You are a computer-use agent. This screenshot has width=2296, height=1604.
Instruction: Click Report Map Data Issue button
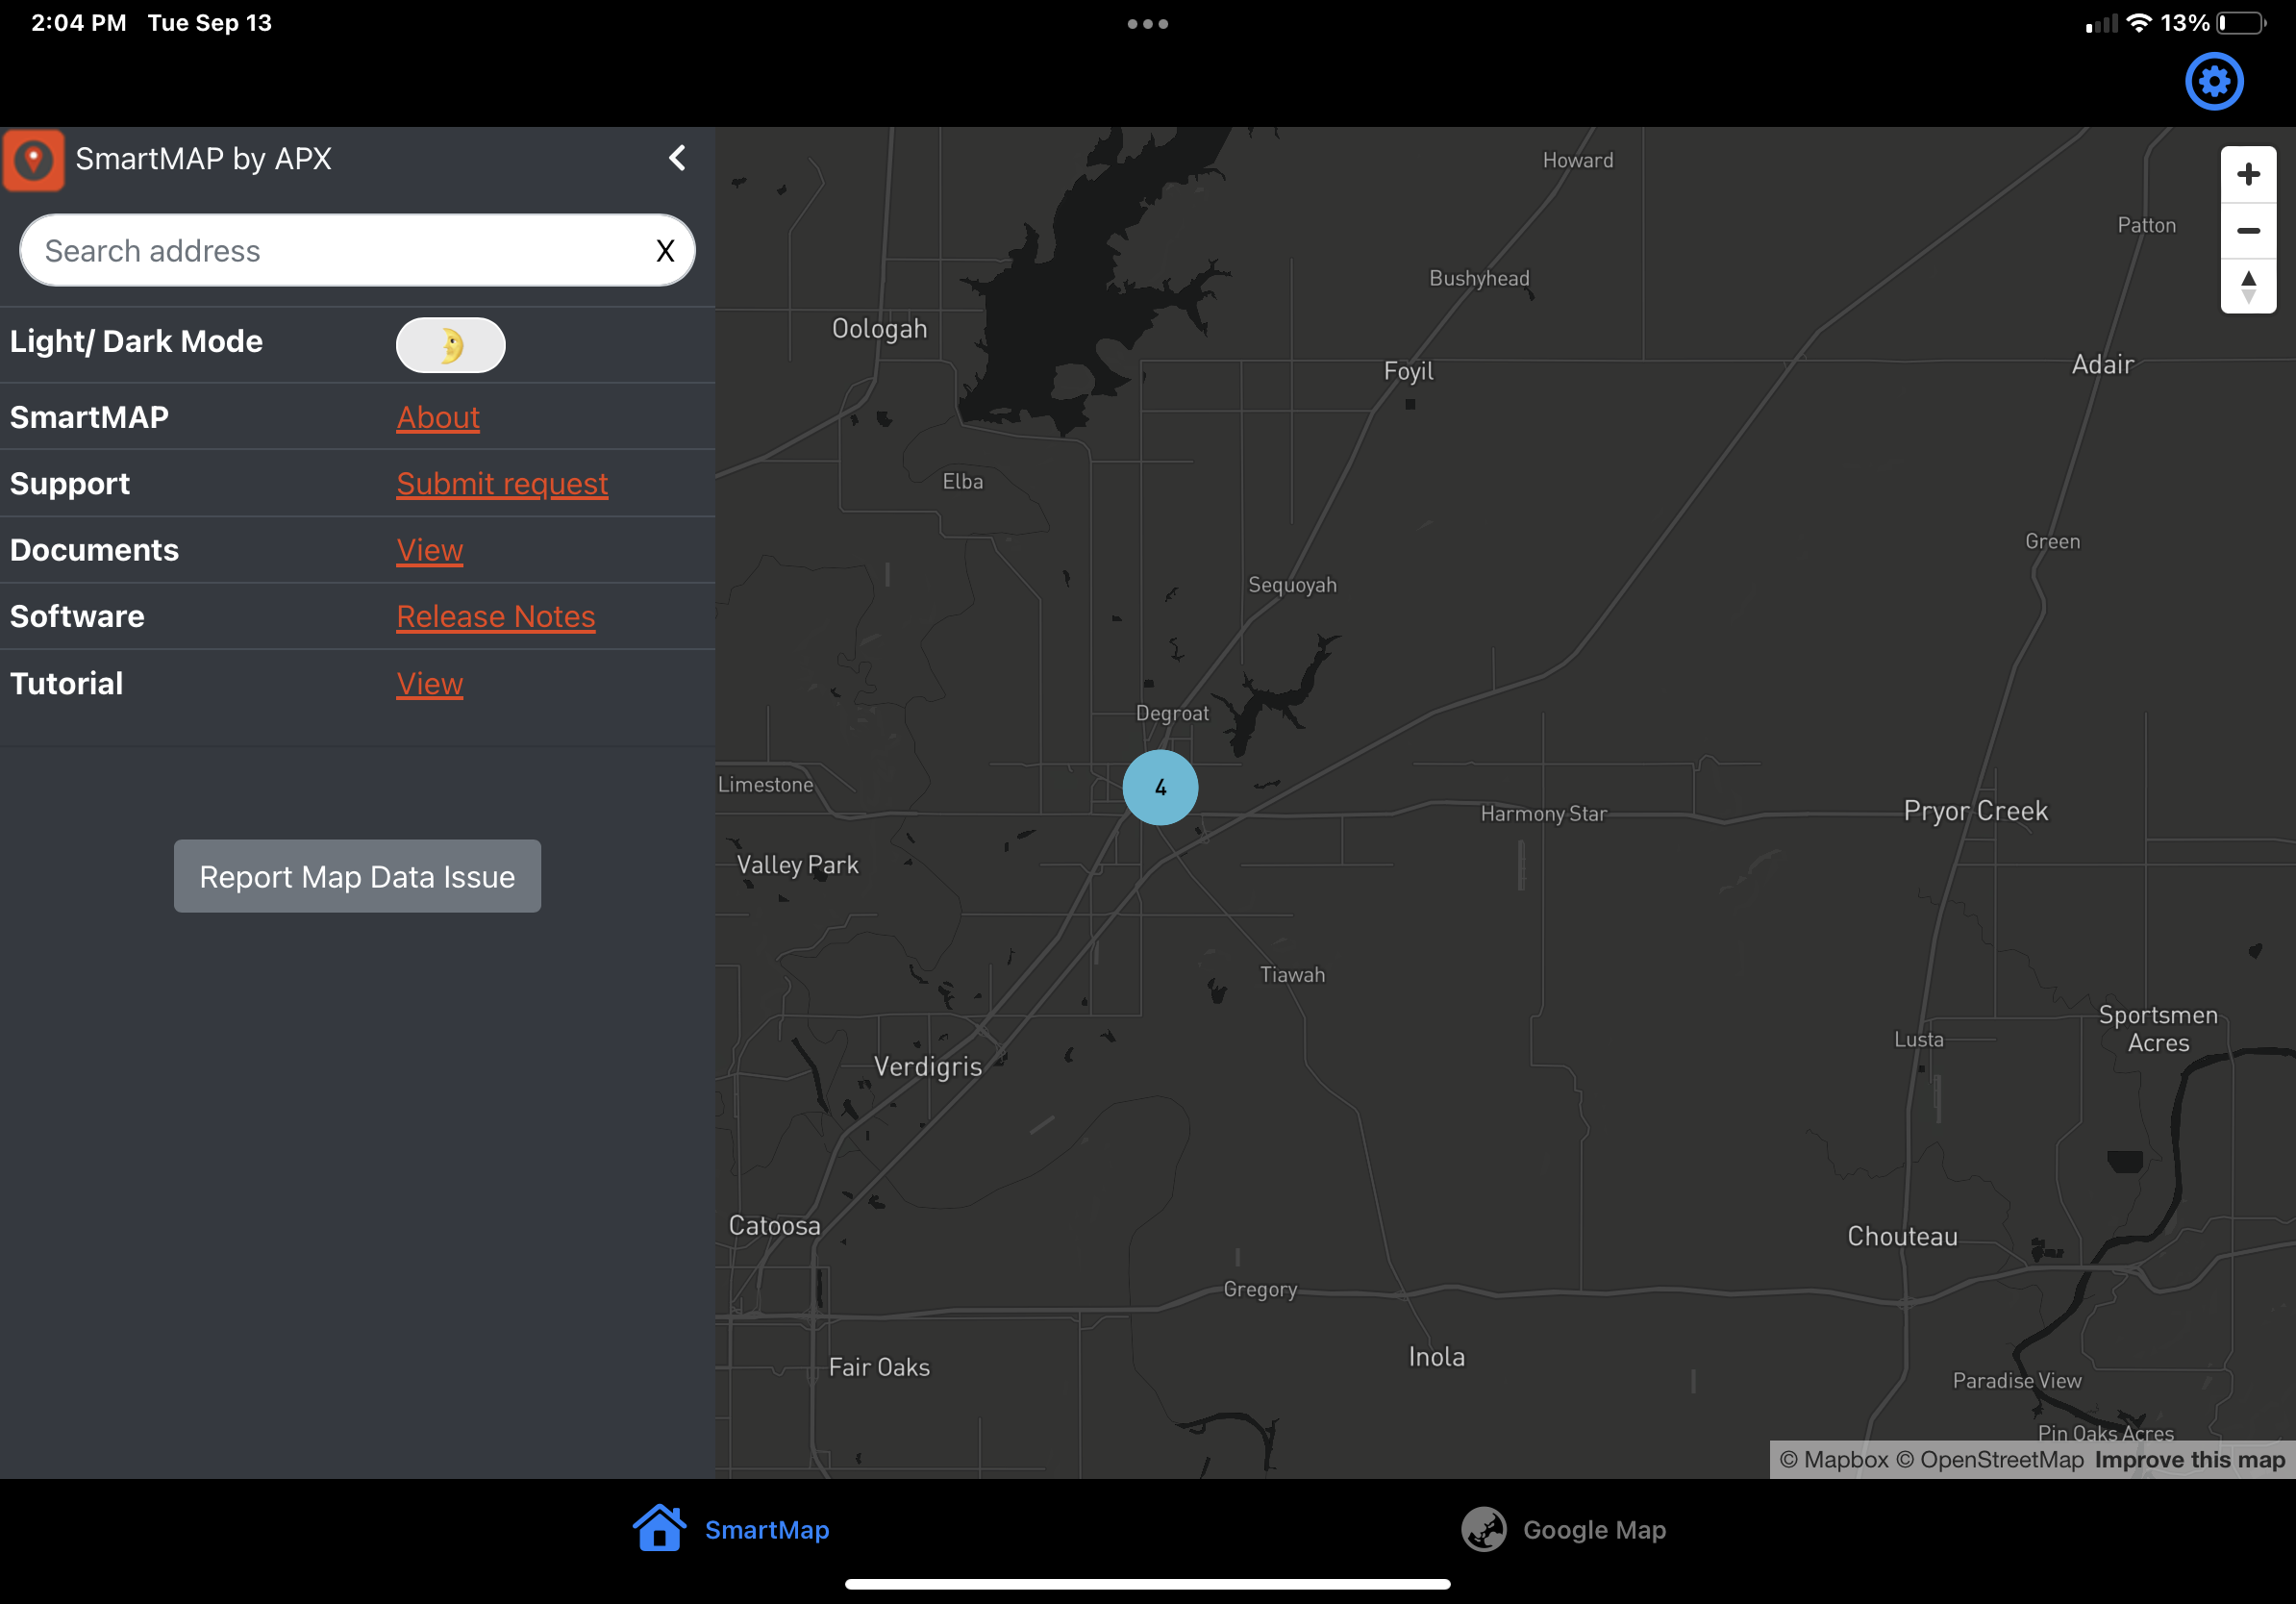(357, 876)
